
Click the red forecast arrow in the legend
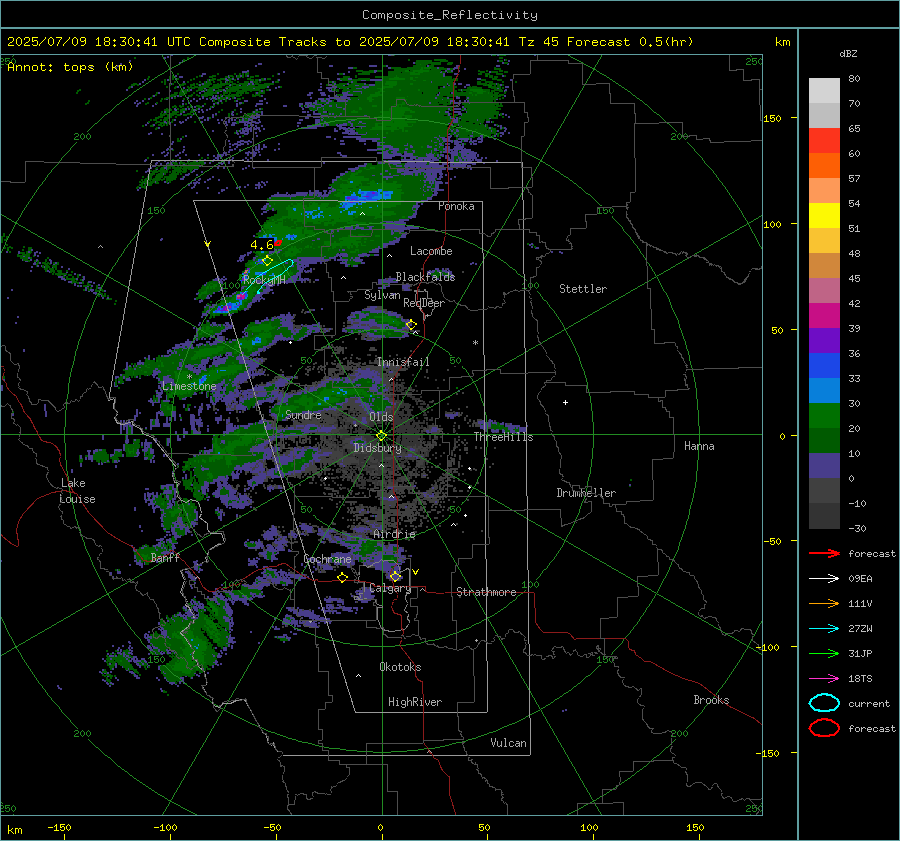tap(824, 553)
